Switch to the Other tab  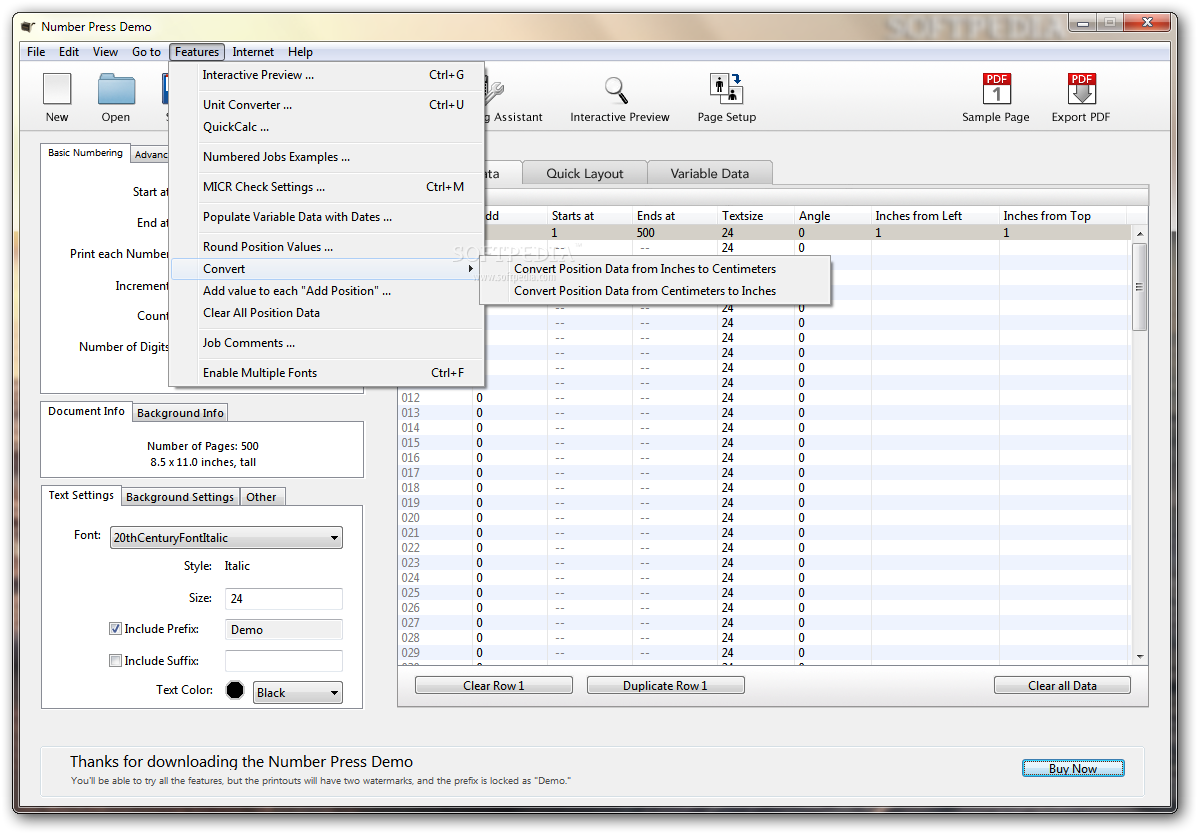pos(261,497)
